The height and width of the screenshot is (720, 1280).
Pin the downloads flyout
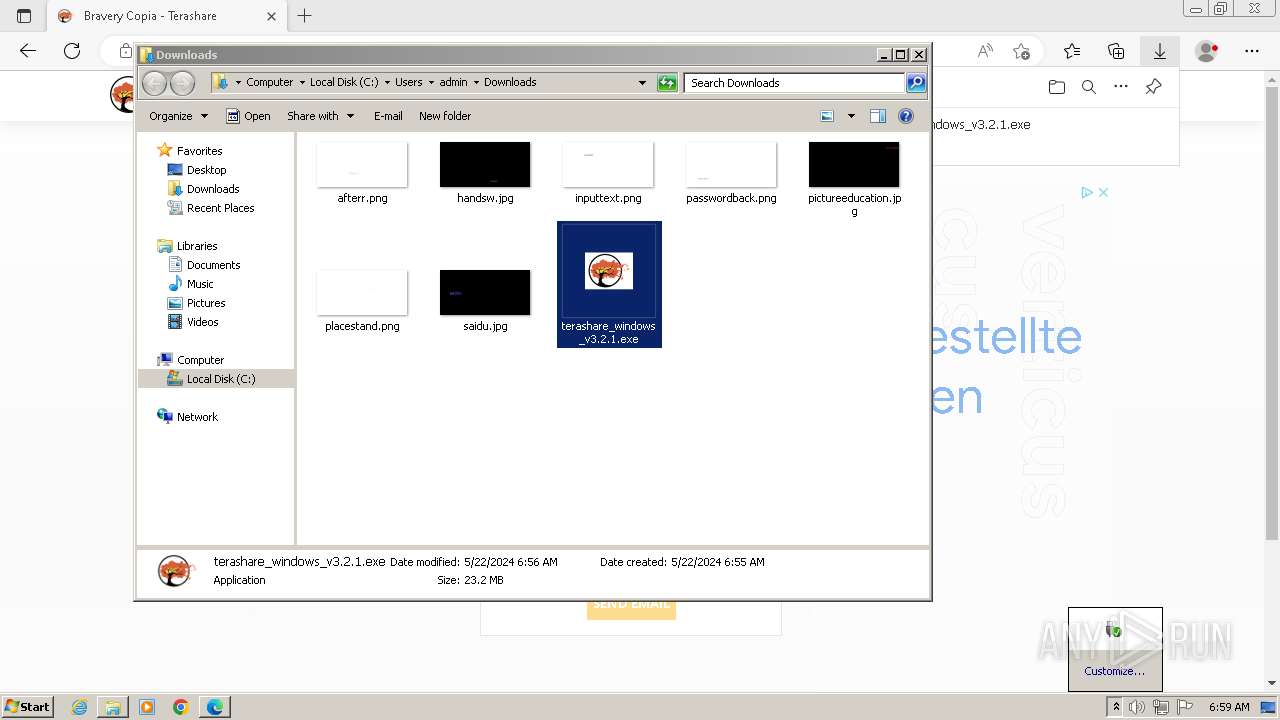[x=1153, y=87]
